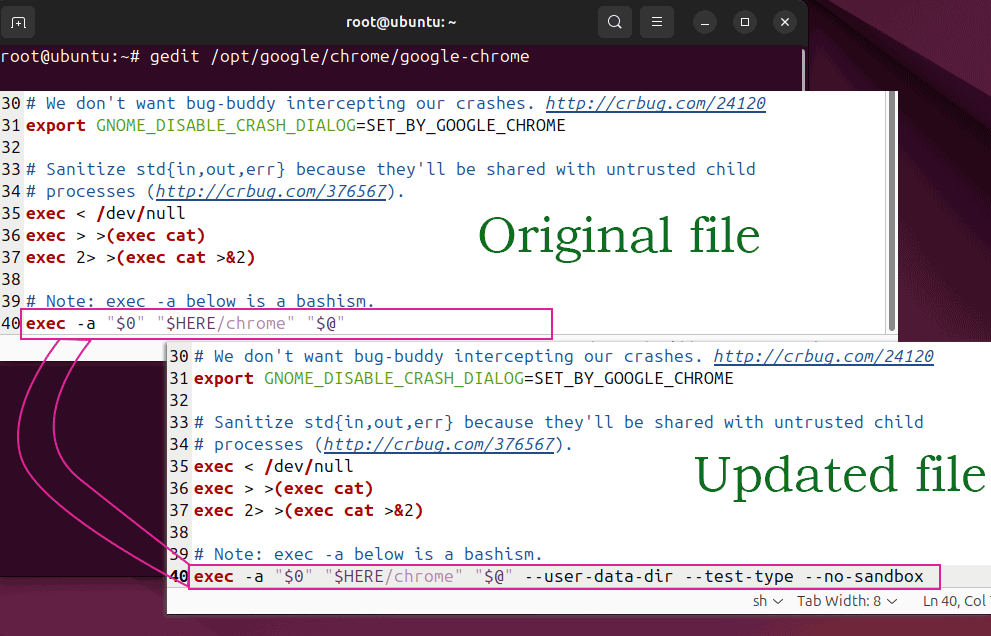The height and width of the screenshot is (636, 991).
Task: Click line 38 number in original file
Action: [11, 279]
